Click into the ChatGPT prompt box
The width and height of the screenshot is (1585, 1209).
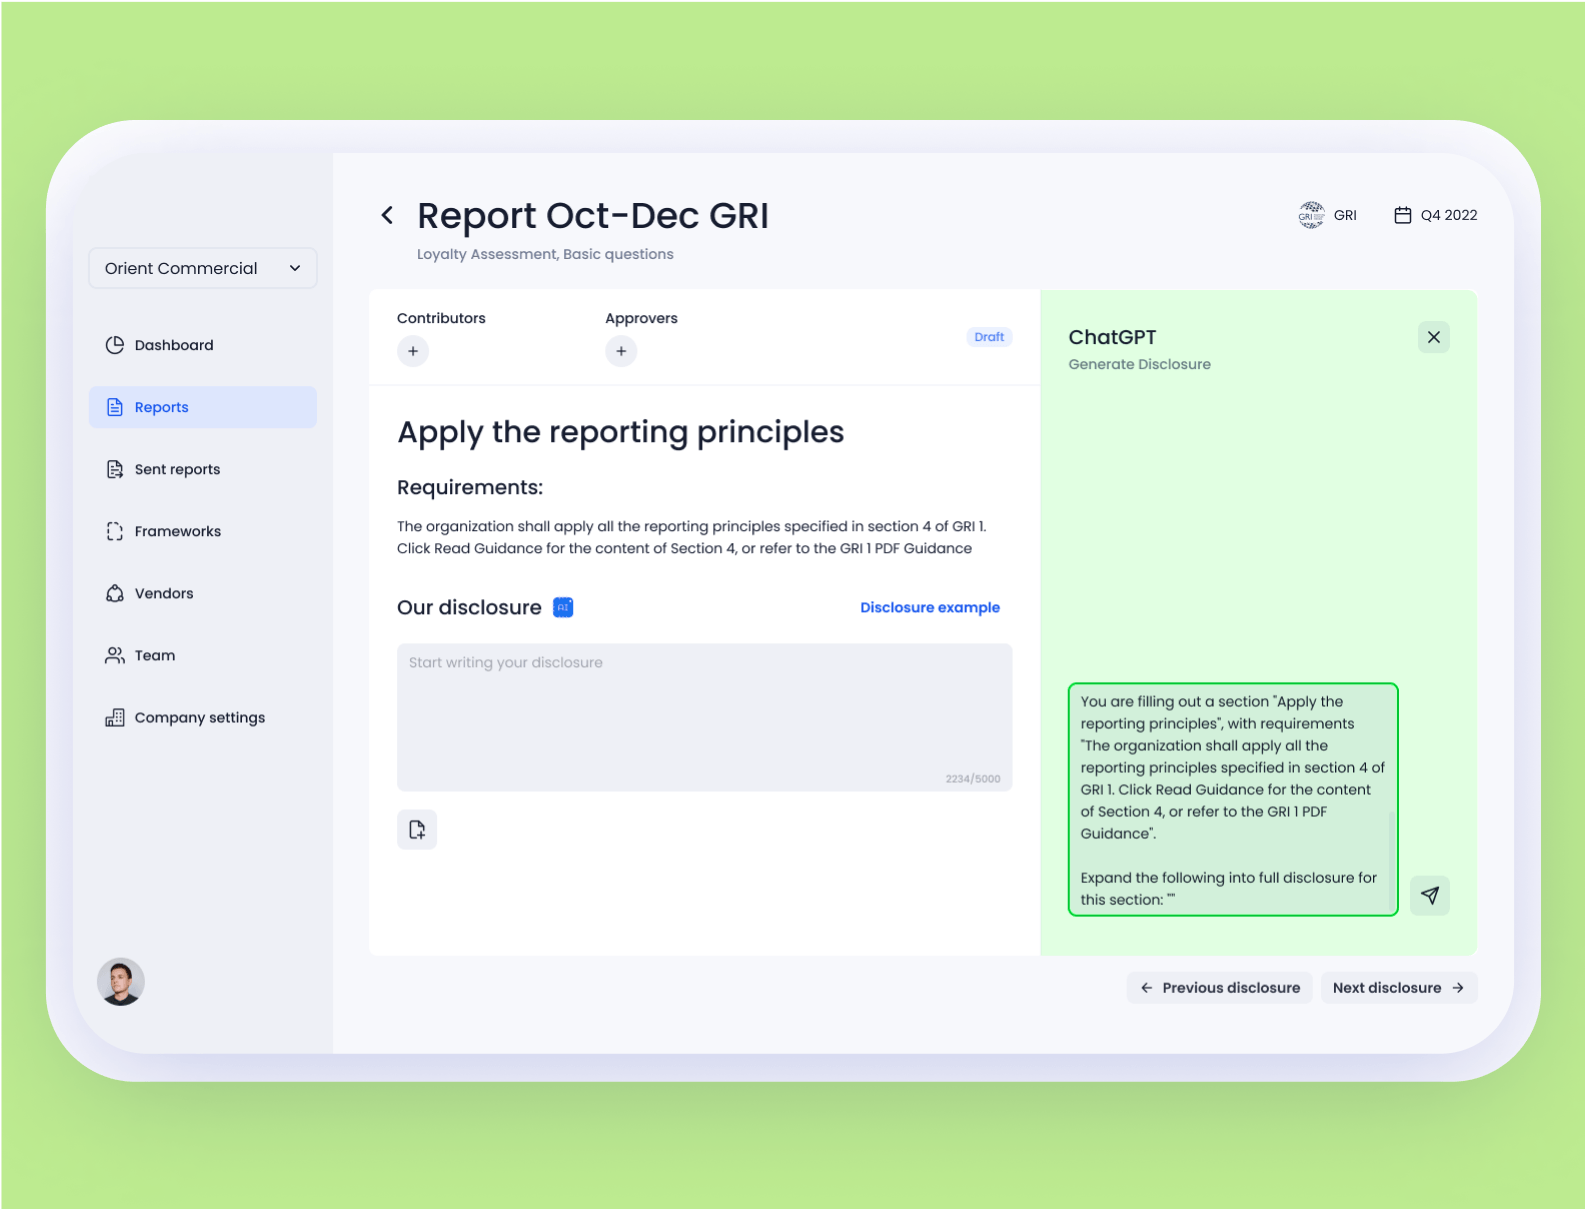(1233, 799)
